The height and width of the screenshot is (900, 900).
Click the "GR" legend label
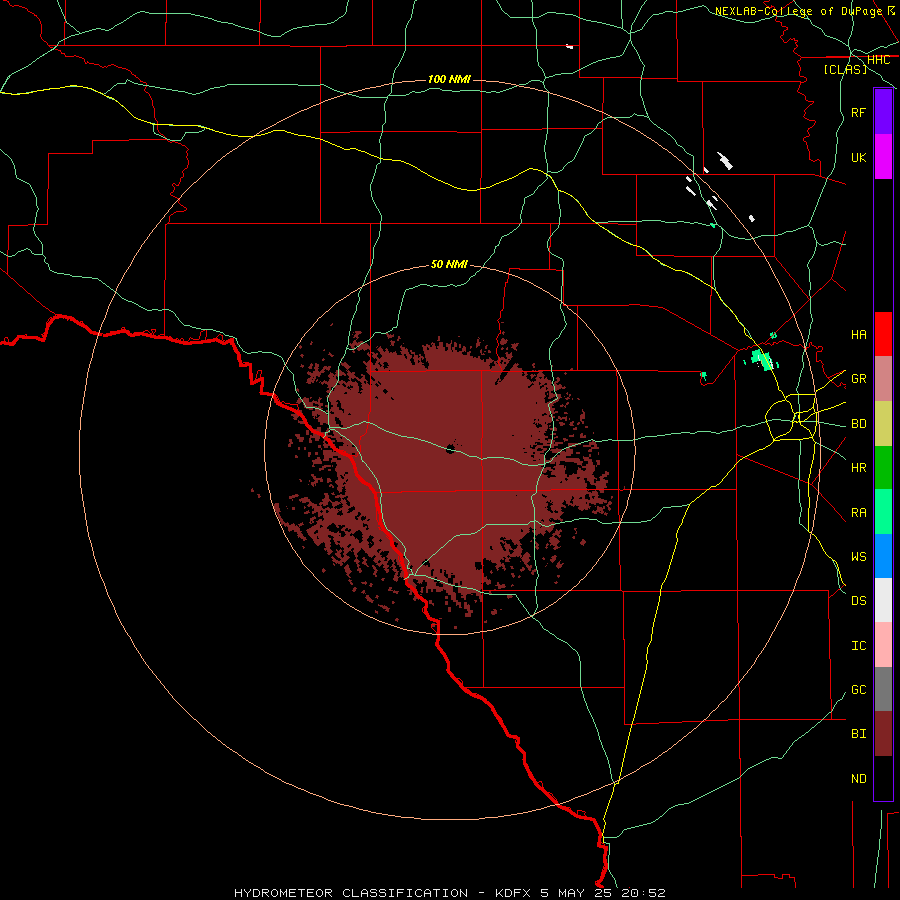pyautogui.click(x=858, y=379)
